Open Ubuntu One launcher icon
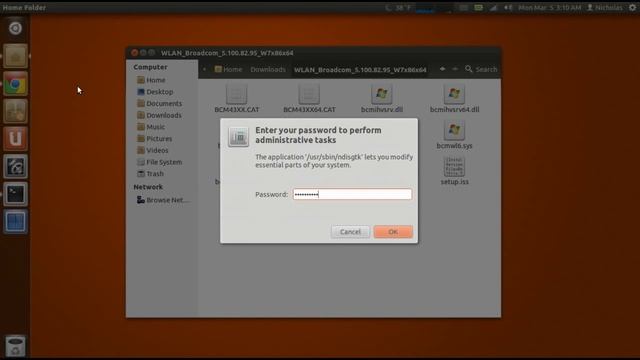 pyautogui.click(x=16, y=138)
